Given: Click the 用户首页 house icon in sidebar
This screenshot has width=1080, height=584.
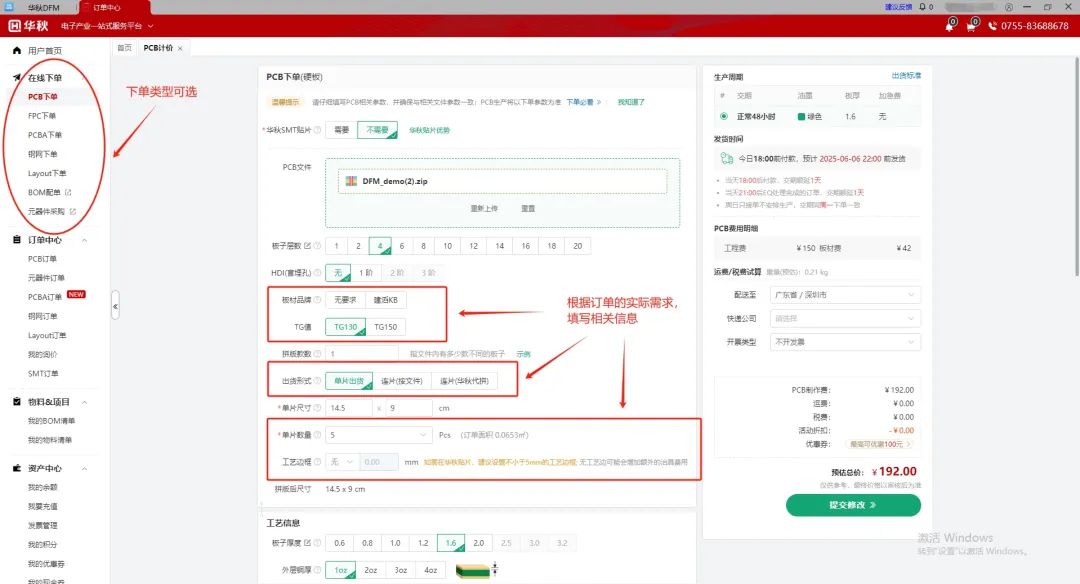Looking at the screenshot, I should pyautogui.click(x=17, y=50).
